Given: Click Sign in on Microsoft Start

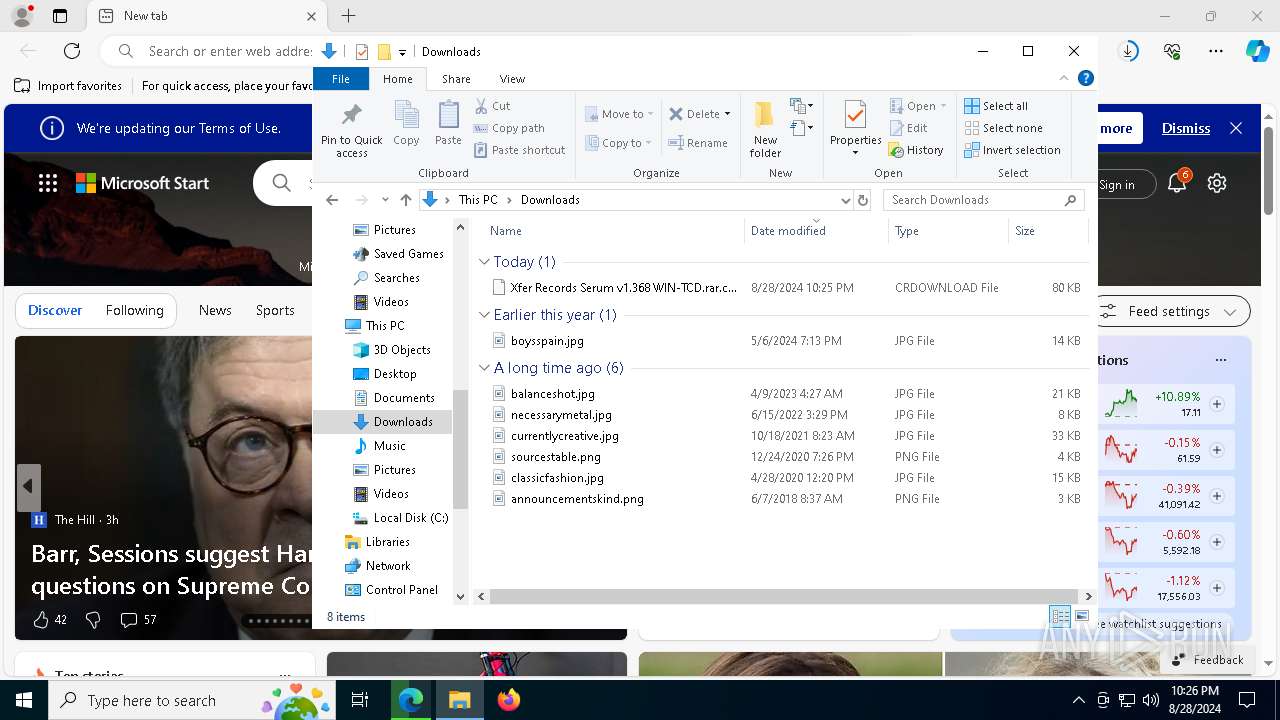Looking at the screenshot, I should pyautogui.click(x=1116, y=184).
